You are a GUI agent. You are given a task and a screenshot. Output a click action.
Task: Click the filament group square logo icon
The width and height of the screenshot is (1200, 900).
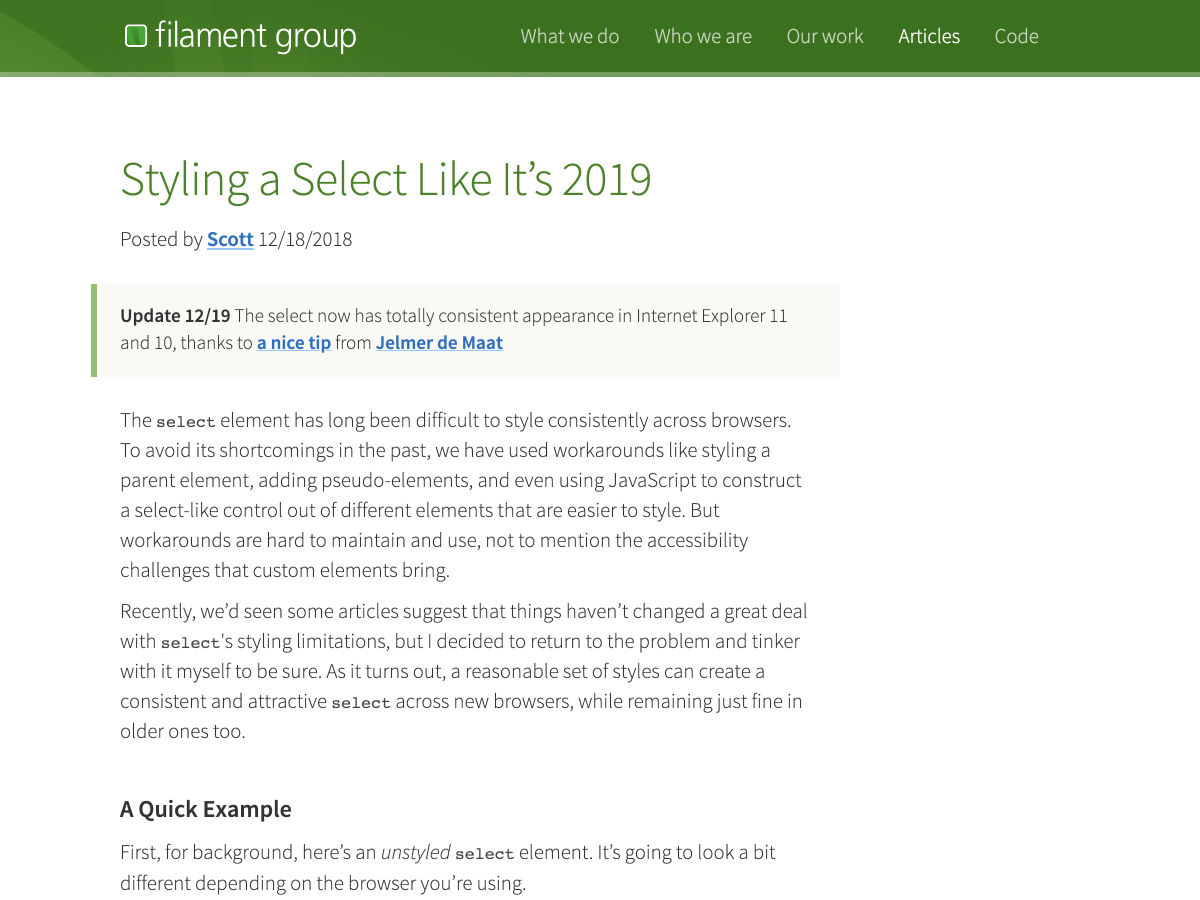pyautogui.click(x=135, y=36)
